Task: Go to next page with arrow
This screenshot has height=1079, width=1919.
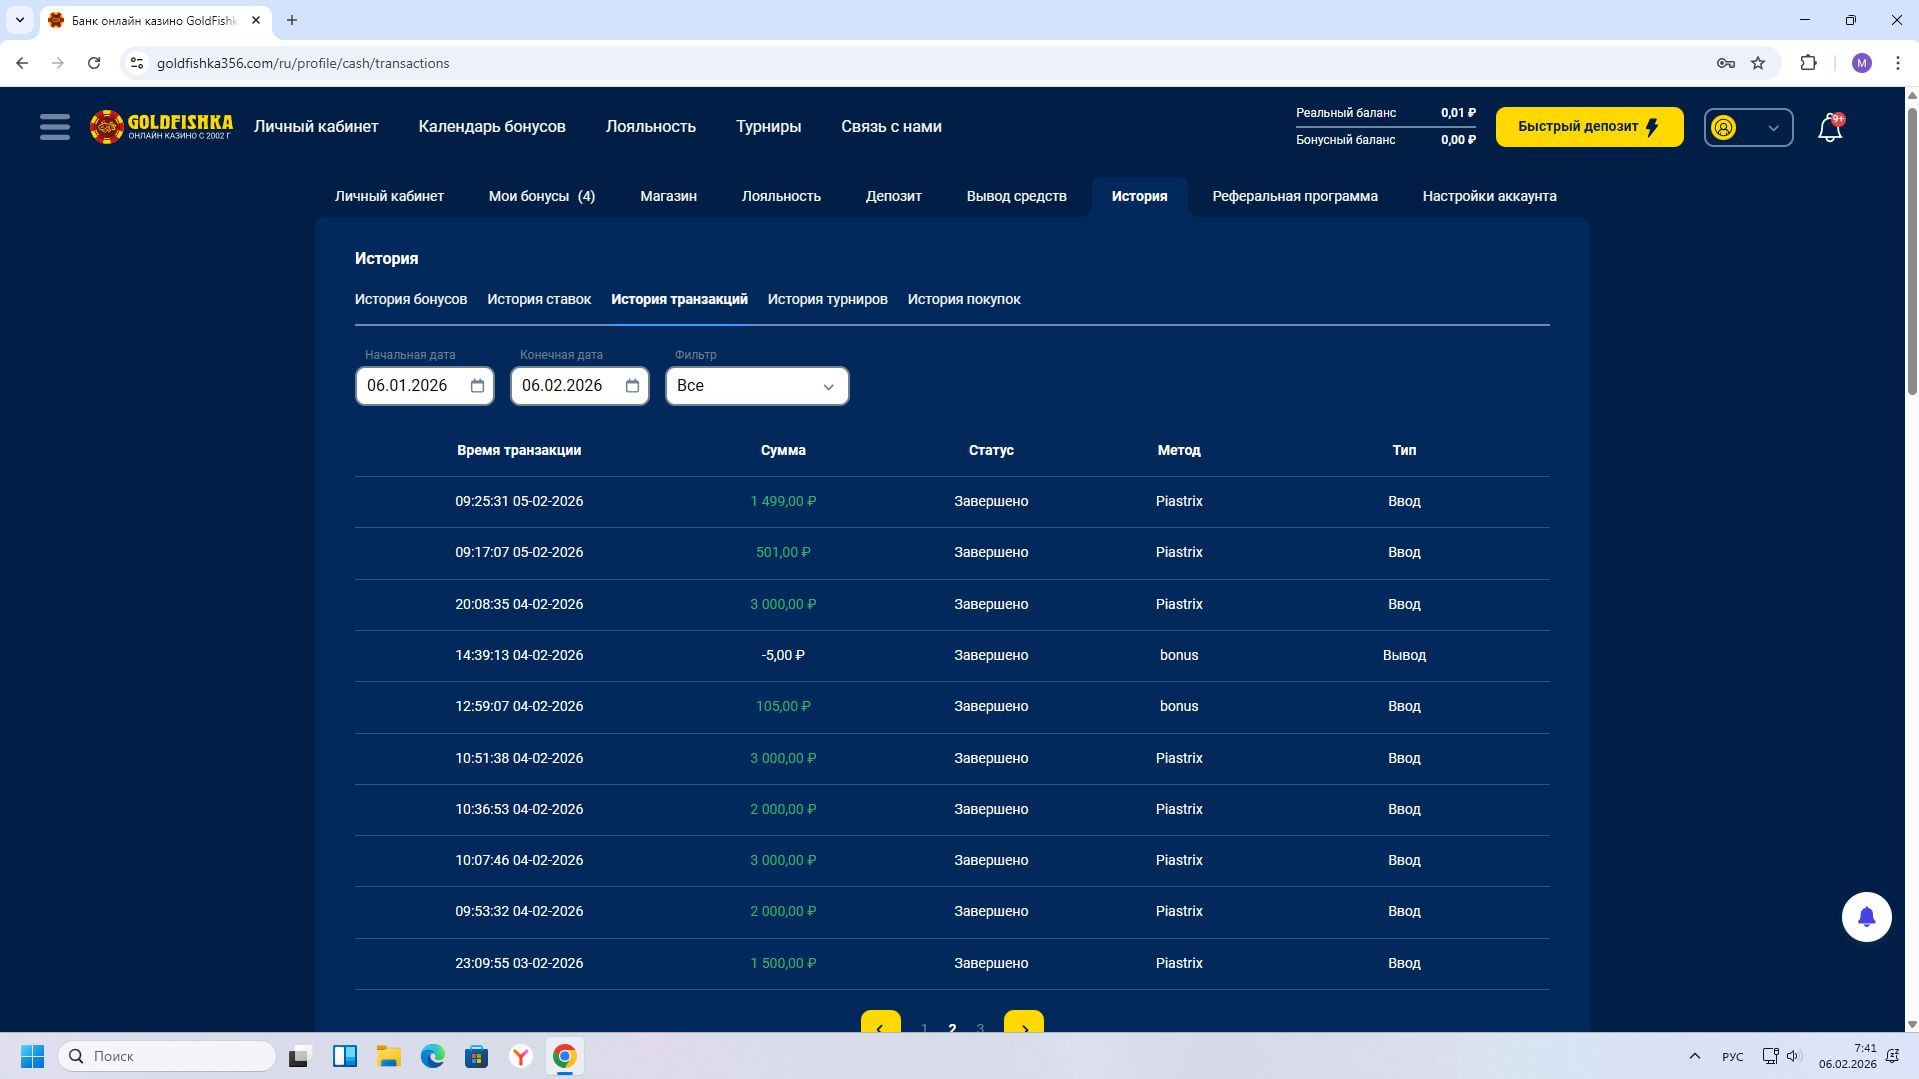Action: coord(1023,1026)
